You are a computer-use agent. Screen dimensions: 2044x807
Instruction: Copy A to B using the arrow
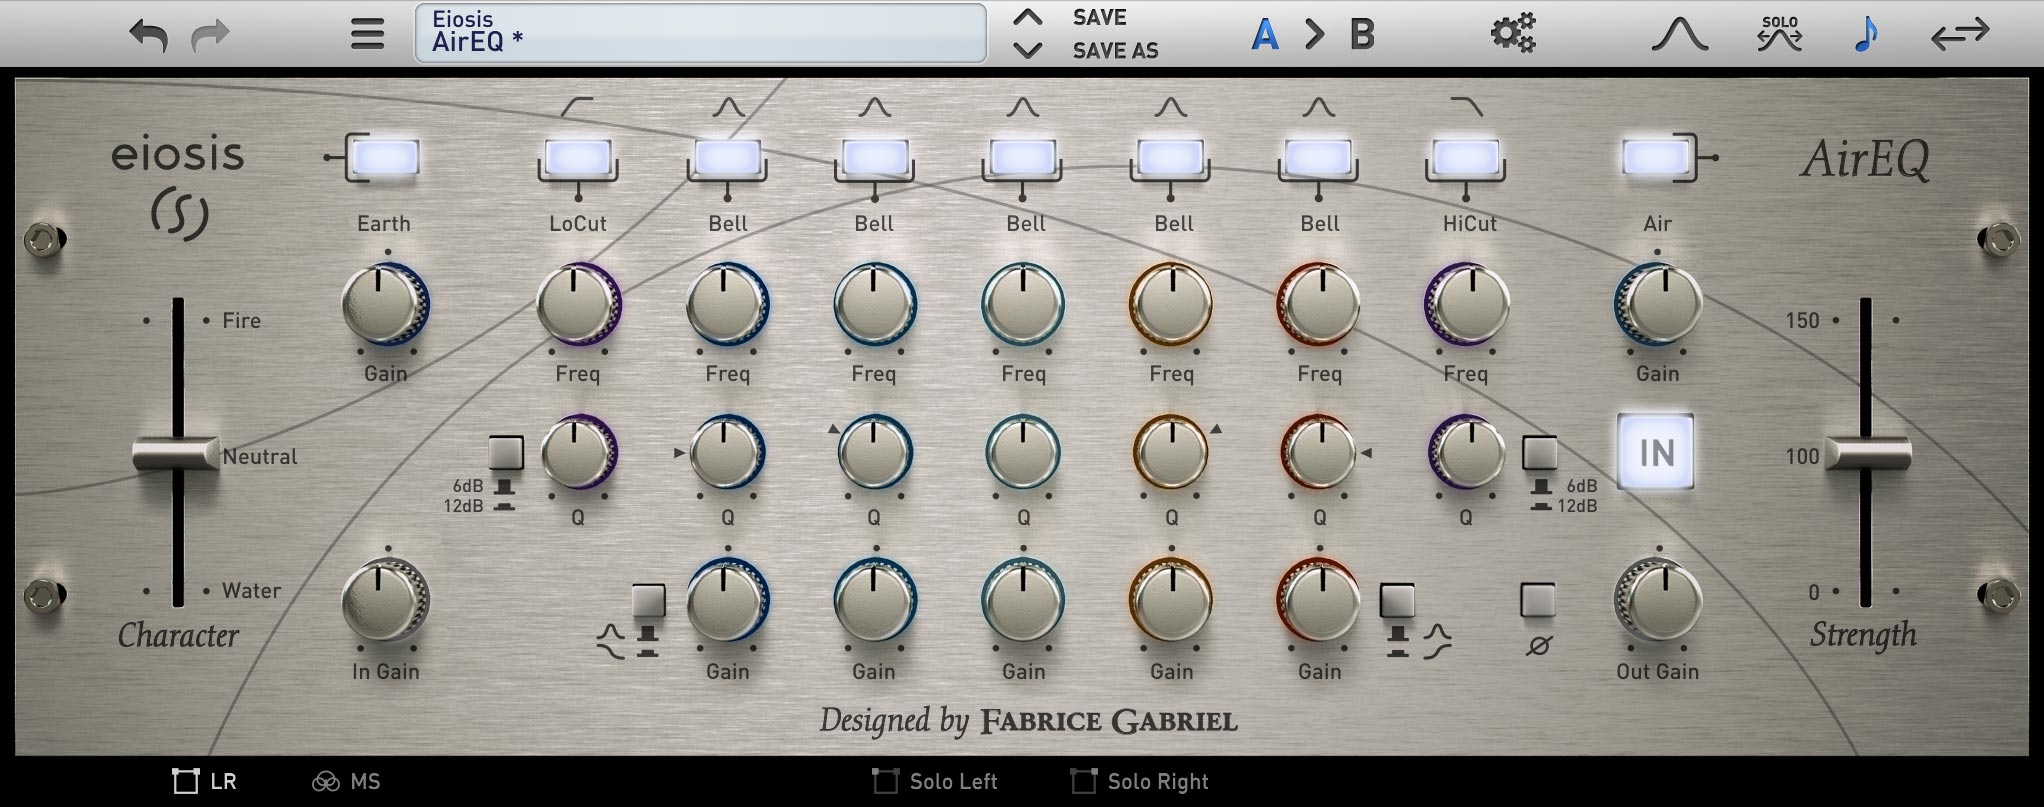coord(1315,35)
